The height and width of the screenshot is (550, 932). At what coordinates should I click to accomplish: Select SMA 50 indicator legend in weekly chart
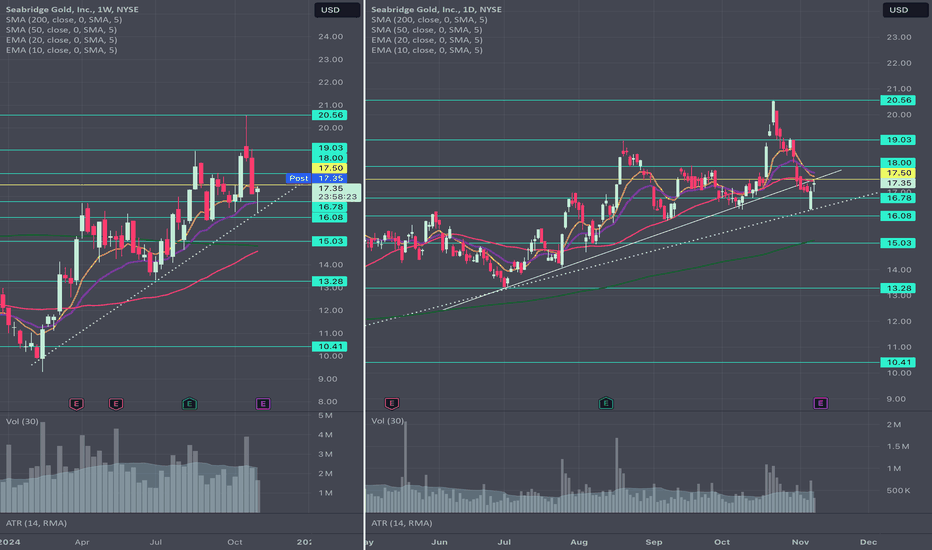pos(61,30)
